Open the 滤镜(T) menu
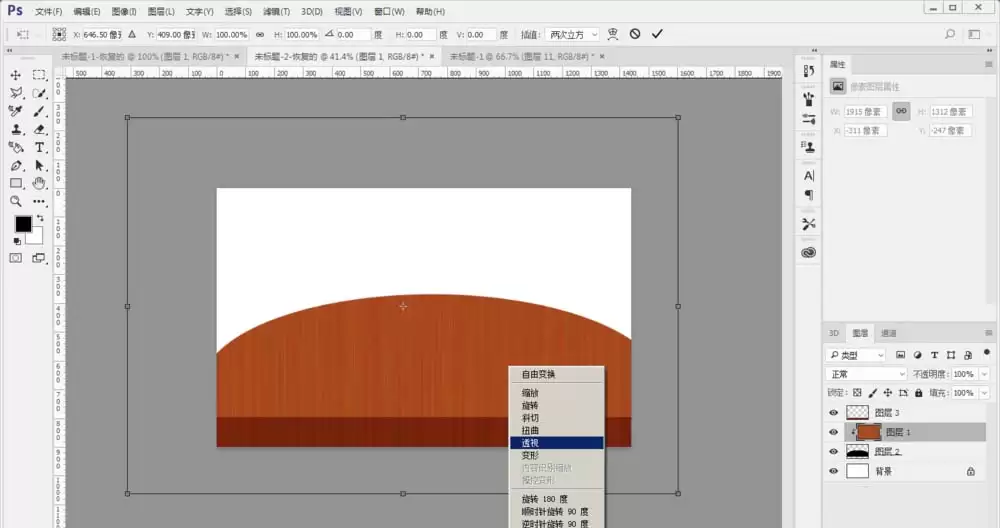 click(276, 11)
